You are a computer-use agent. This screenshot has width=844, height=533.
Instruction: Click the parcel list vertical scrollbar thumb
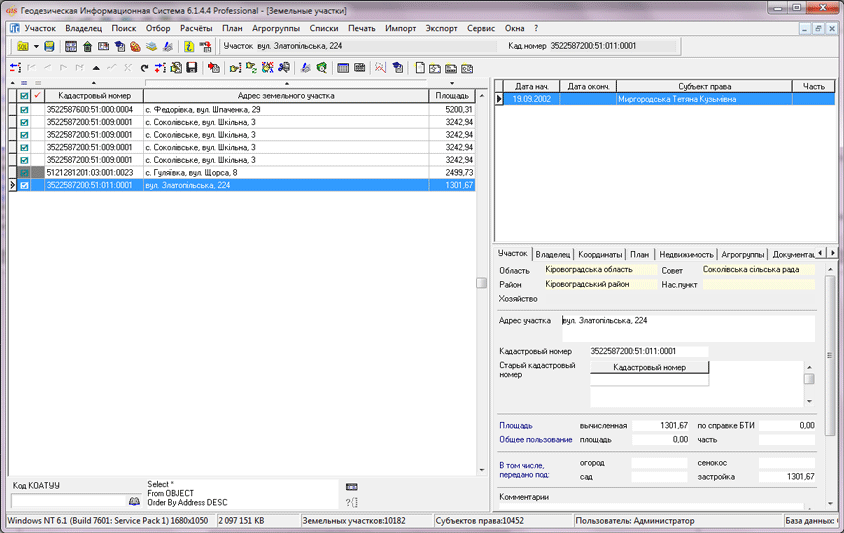coord(482,283)
